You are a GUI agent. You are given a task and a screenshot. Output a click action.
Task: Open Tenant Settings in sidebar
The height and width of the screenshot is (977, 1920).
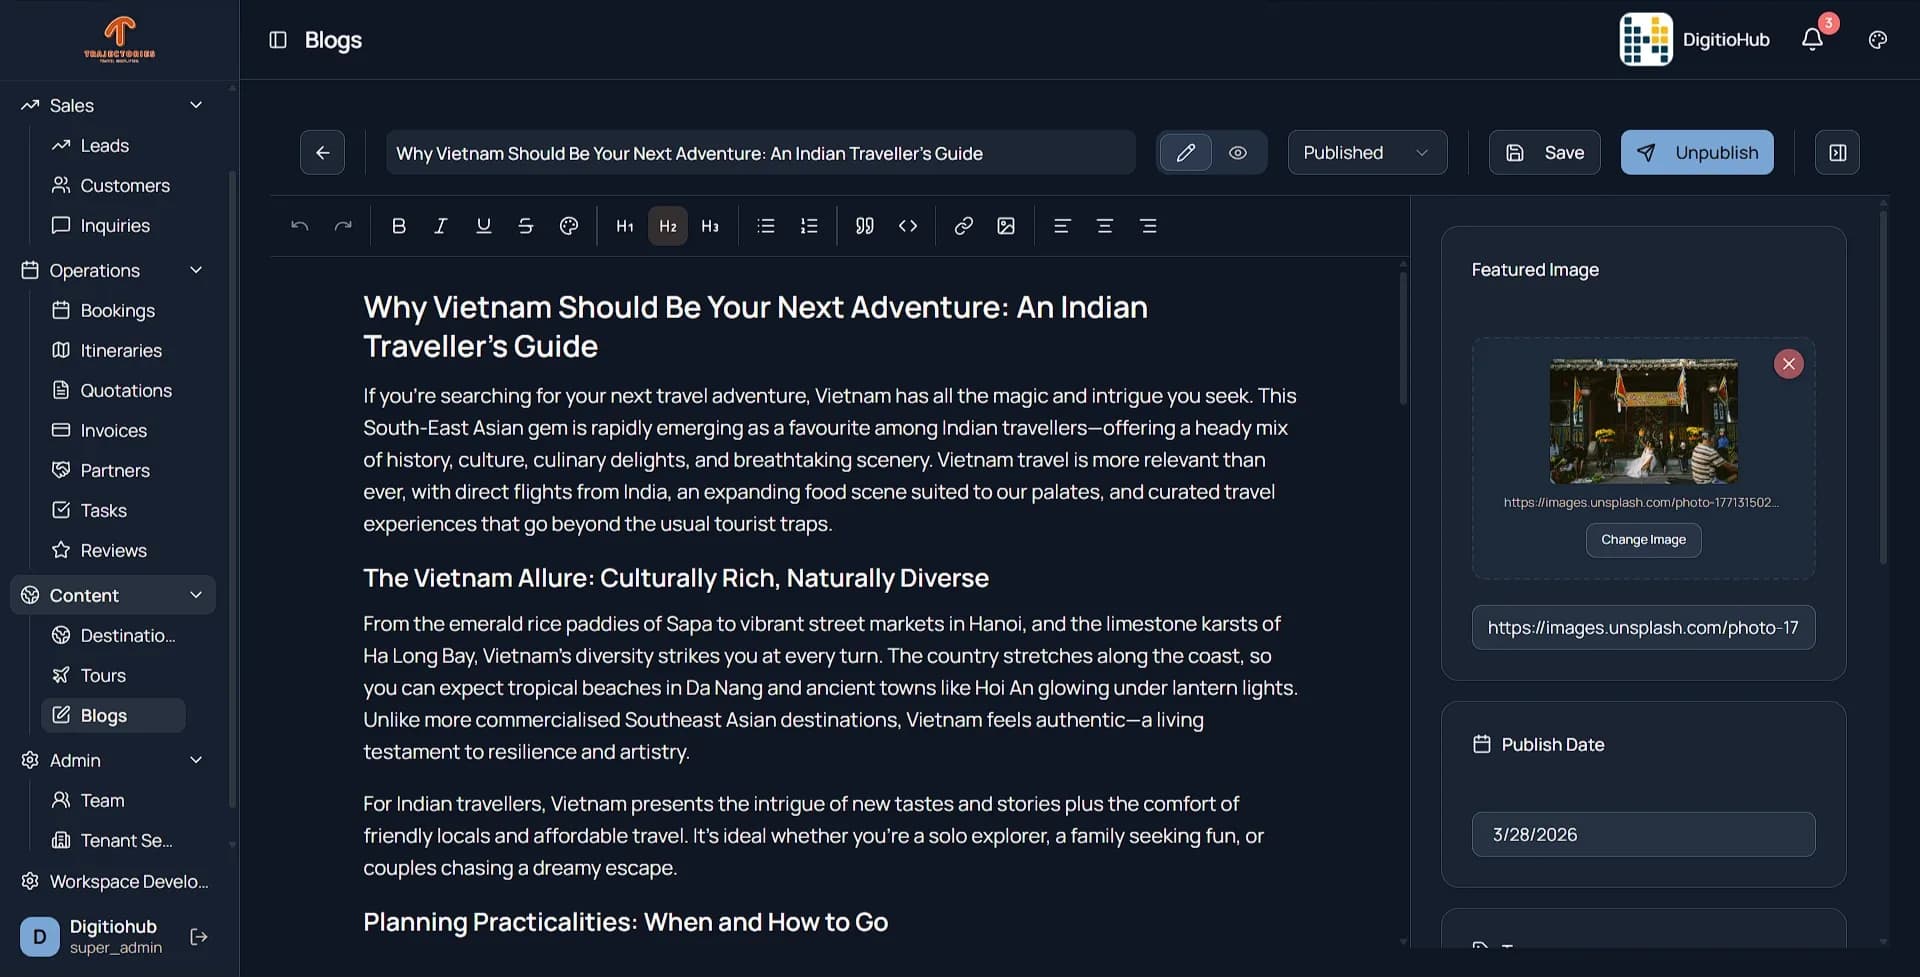(113, 840)
